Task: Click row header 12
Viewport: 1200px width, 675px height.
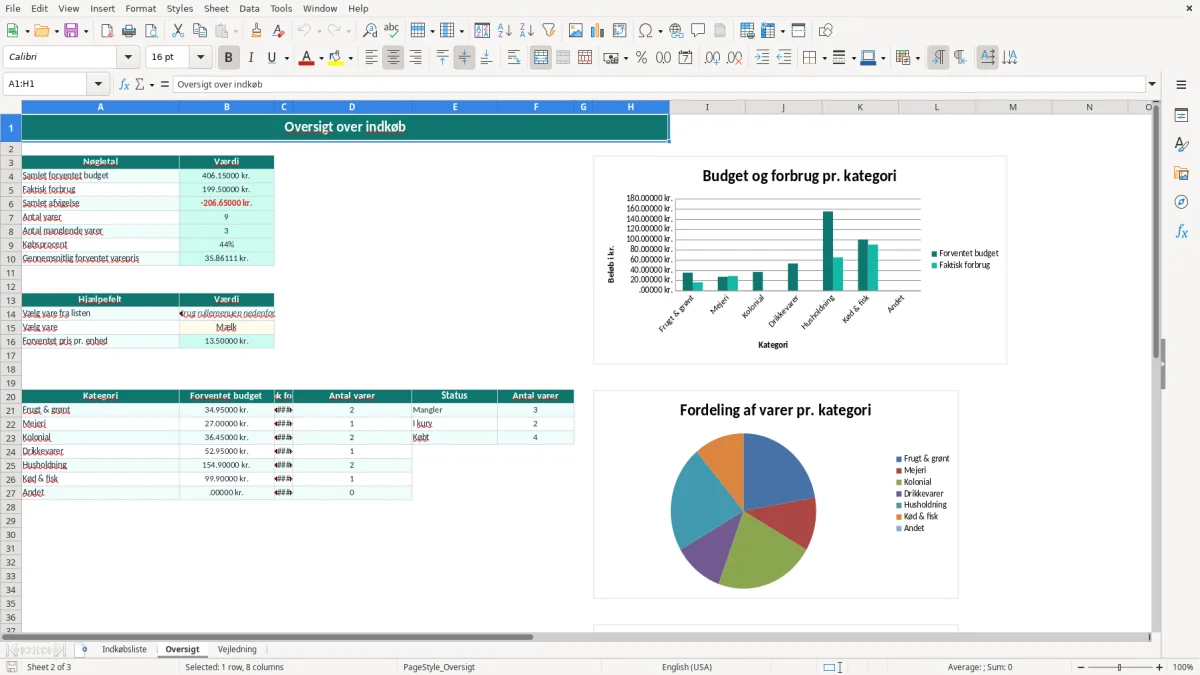Action: (11, 286)
